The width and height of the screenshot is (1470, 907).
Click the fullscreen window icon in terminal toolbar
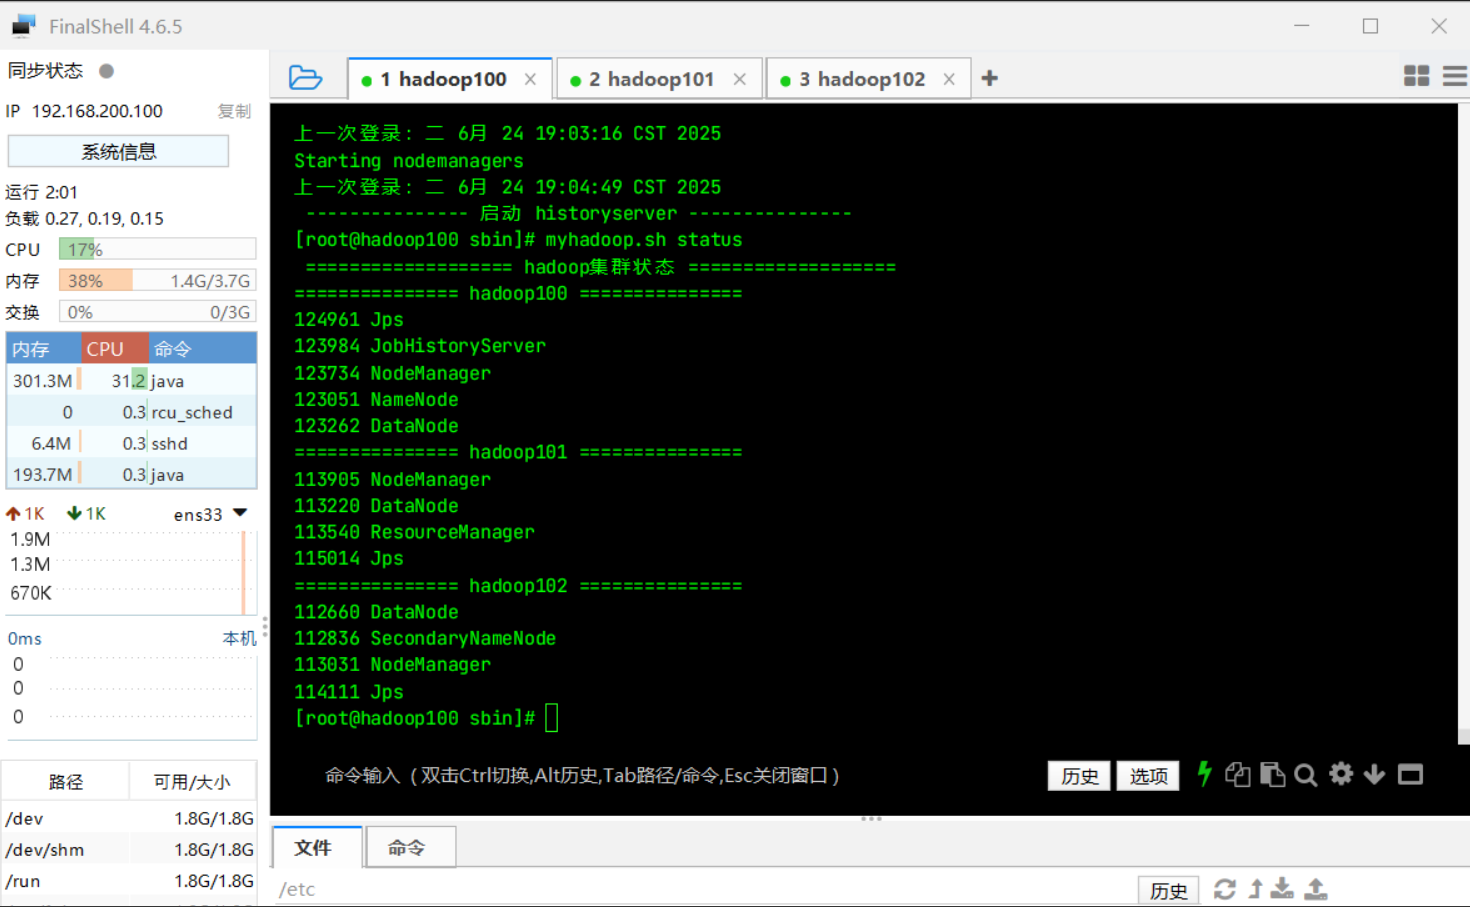pos(1410,775)
